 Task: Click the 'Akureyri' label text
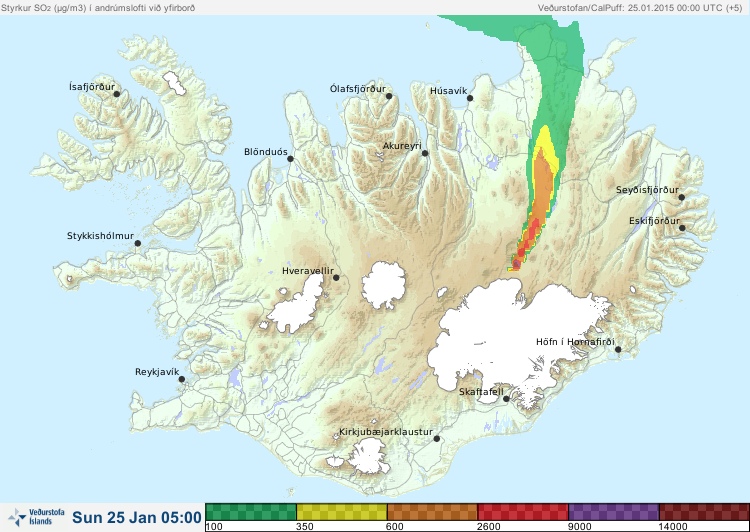402,146
